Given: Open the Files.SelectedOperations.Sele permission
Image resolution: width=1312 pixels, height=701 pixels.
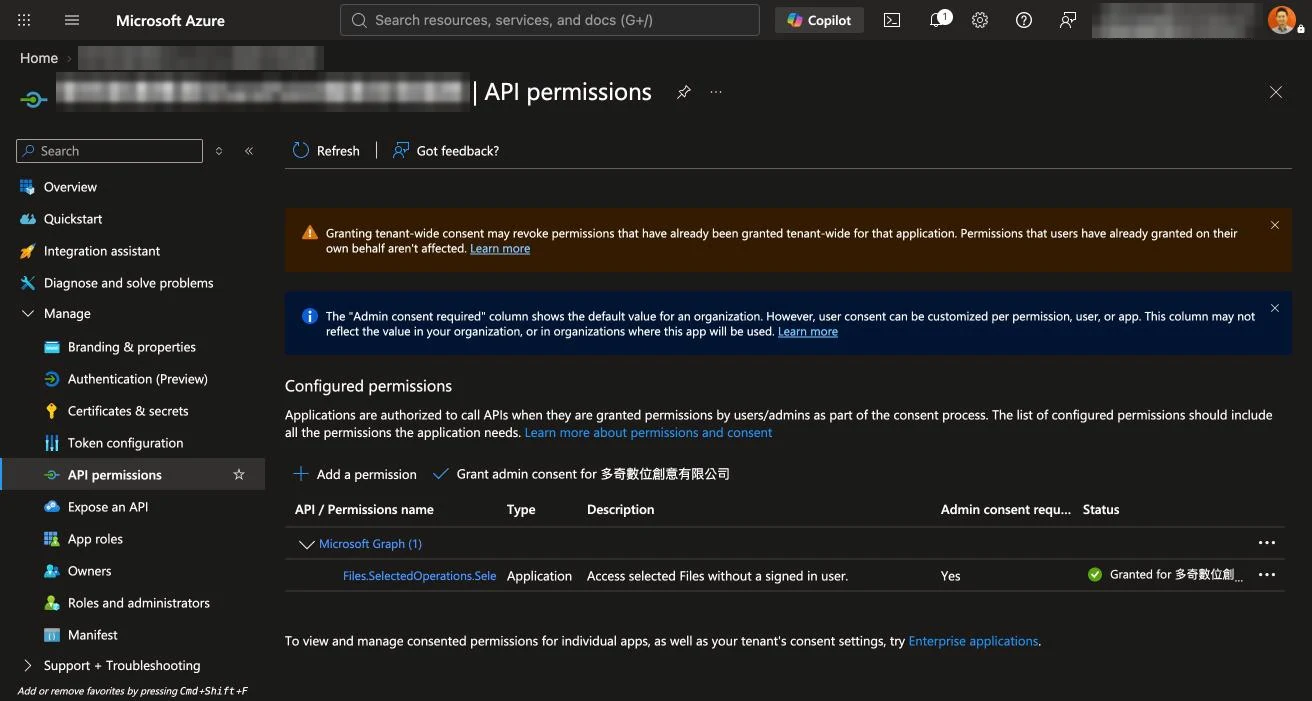Looking at the screenshot, I should [x=419, y=576].
